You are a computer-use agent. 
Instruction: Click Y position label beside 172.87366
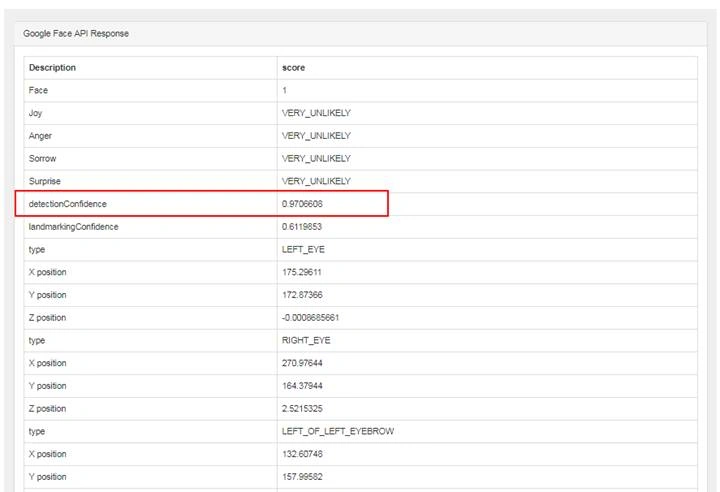(47, 295)
